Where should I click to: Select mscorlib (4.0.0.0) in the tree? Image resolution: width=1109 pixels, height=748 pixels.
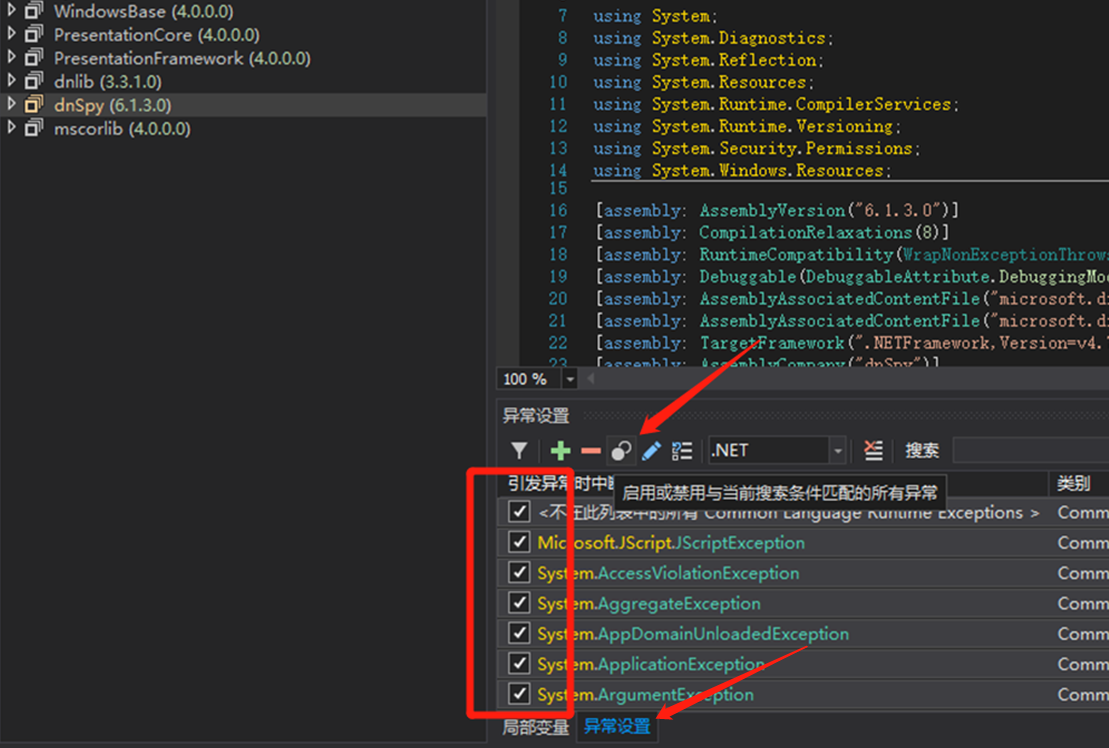pyautogui.click(x=122, y=129)
